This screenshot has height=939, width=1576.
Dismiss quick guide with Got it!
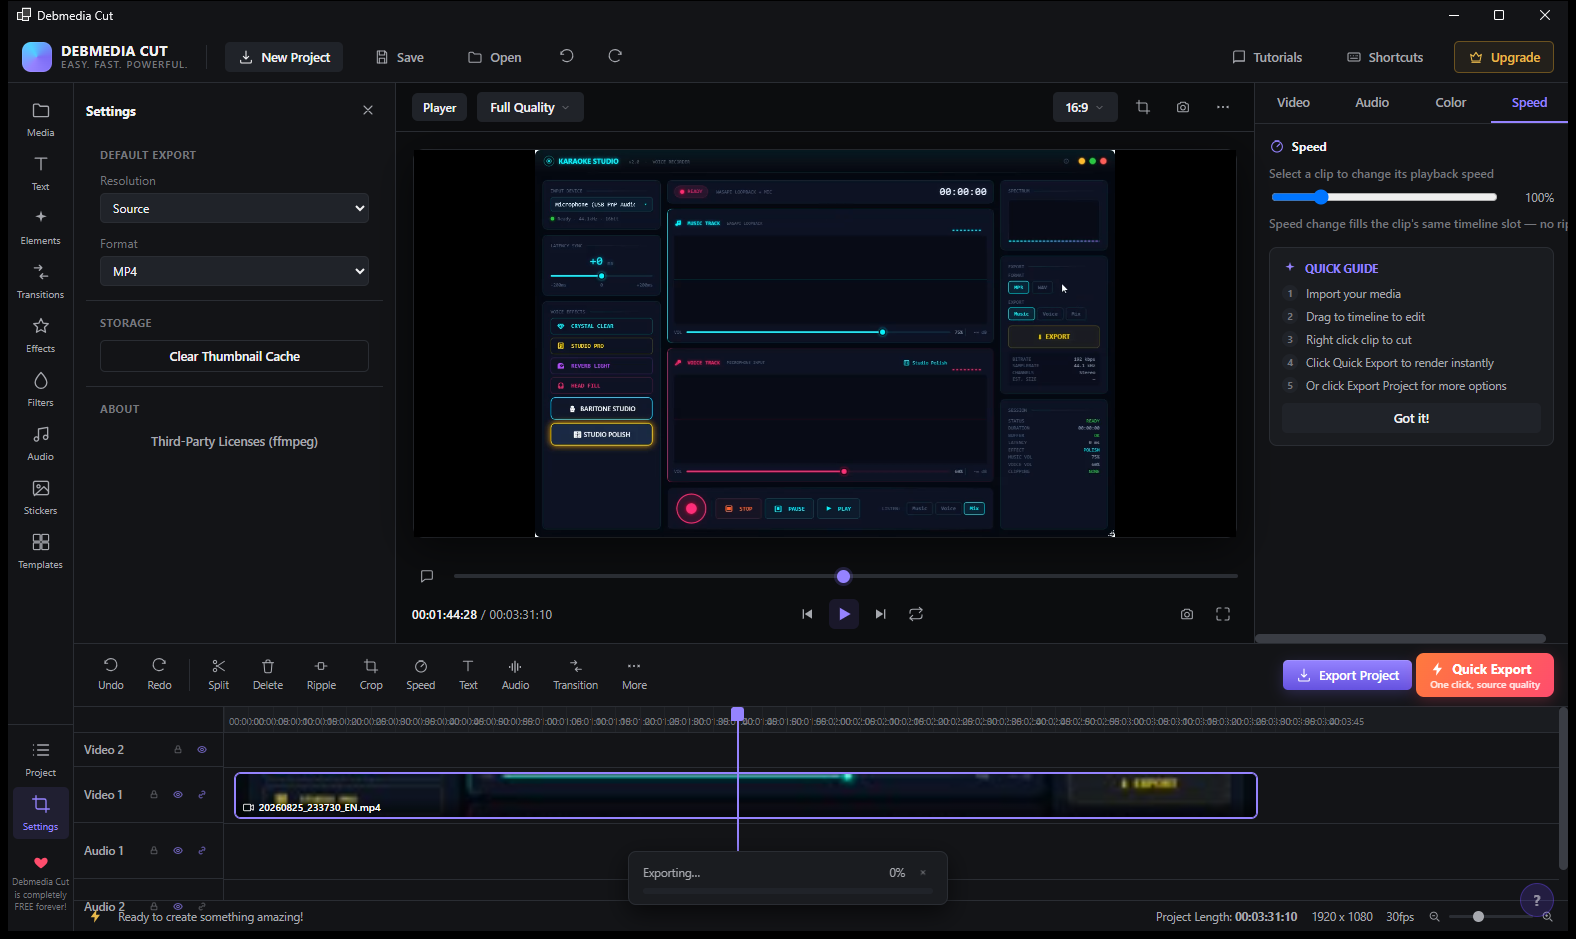tap(1411, 418)
